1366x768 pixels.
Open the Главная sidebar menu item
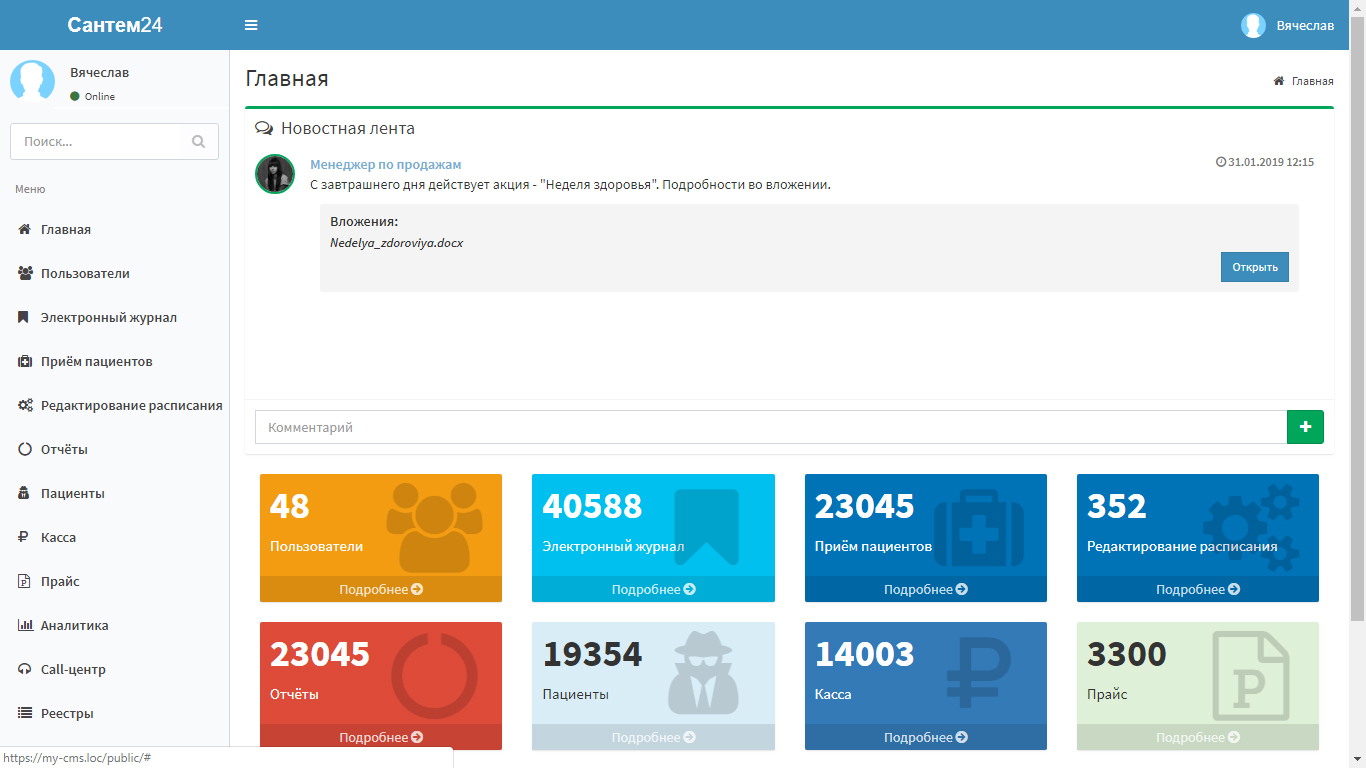pos(115,229)
